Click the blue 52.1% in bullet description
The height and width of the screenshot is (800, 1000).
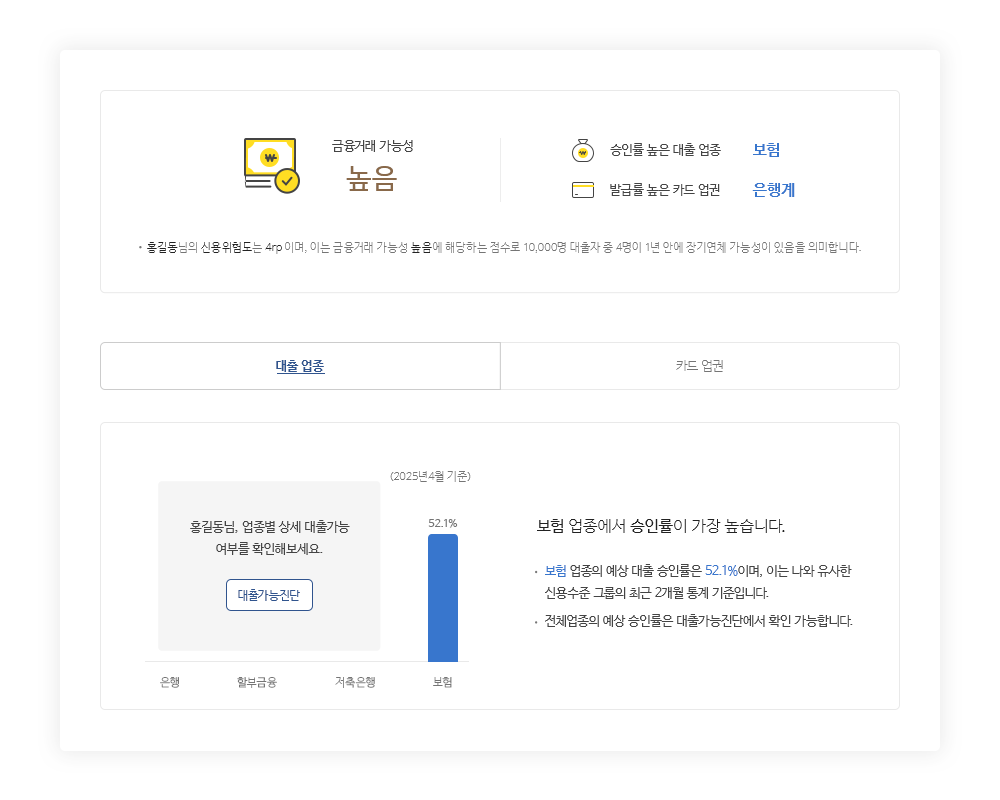pos(720,571)
